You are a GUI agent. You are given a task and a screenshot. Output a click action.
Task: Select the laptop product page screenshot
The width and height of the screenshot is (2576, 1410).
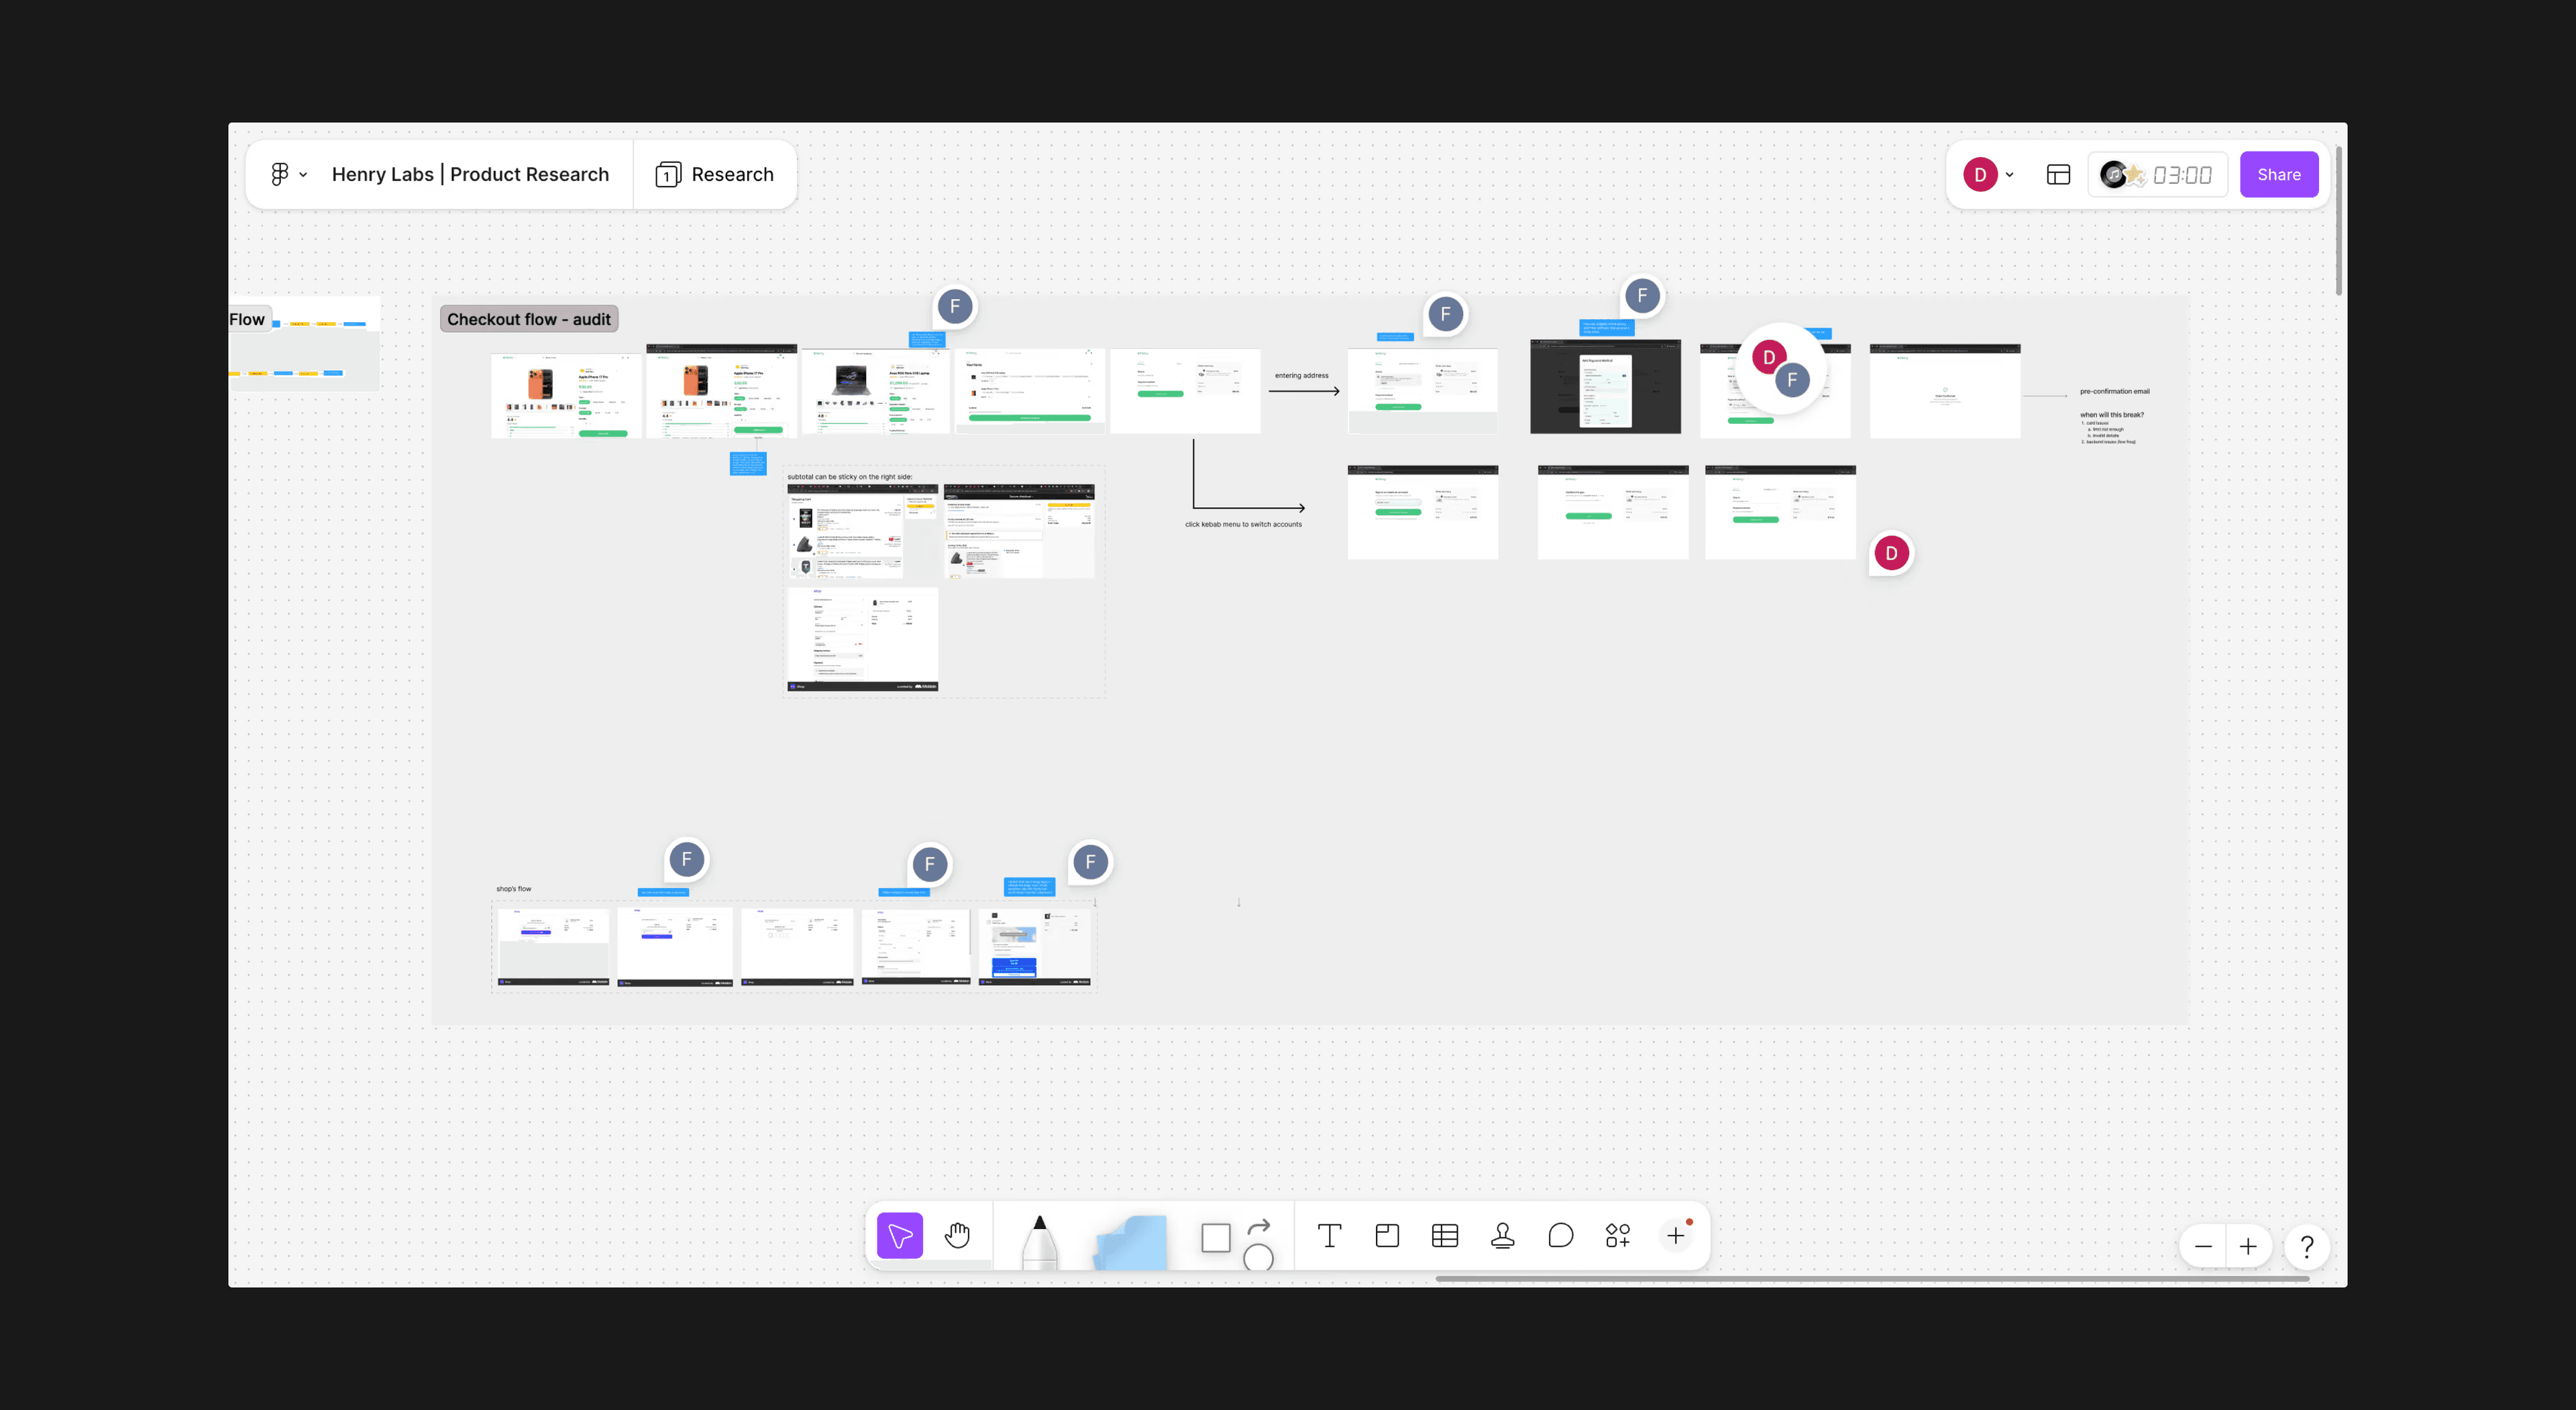click(876, 391)
